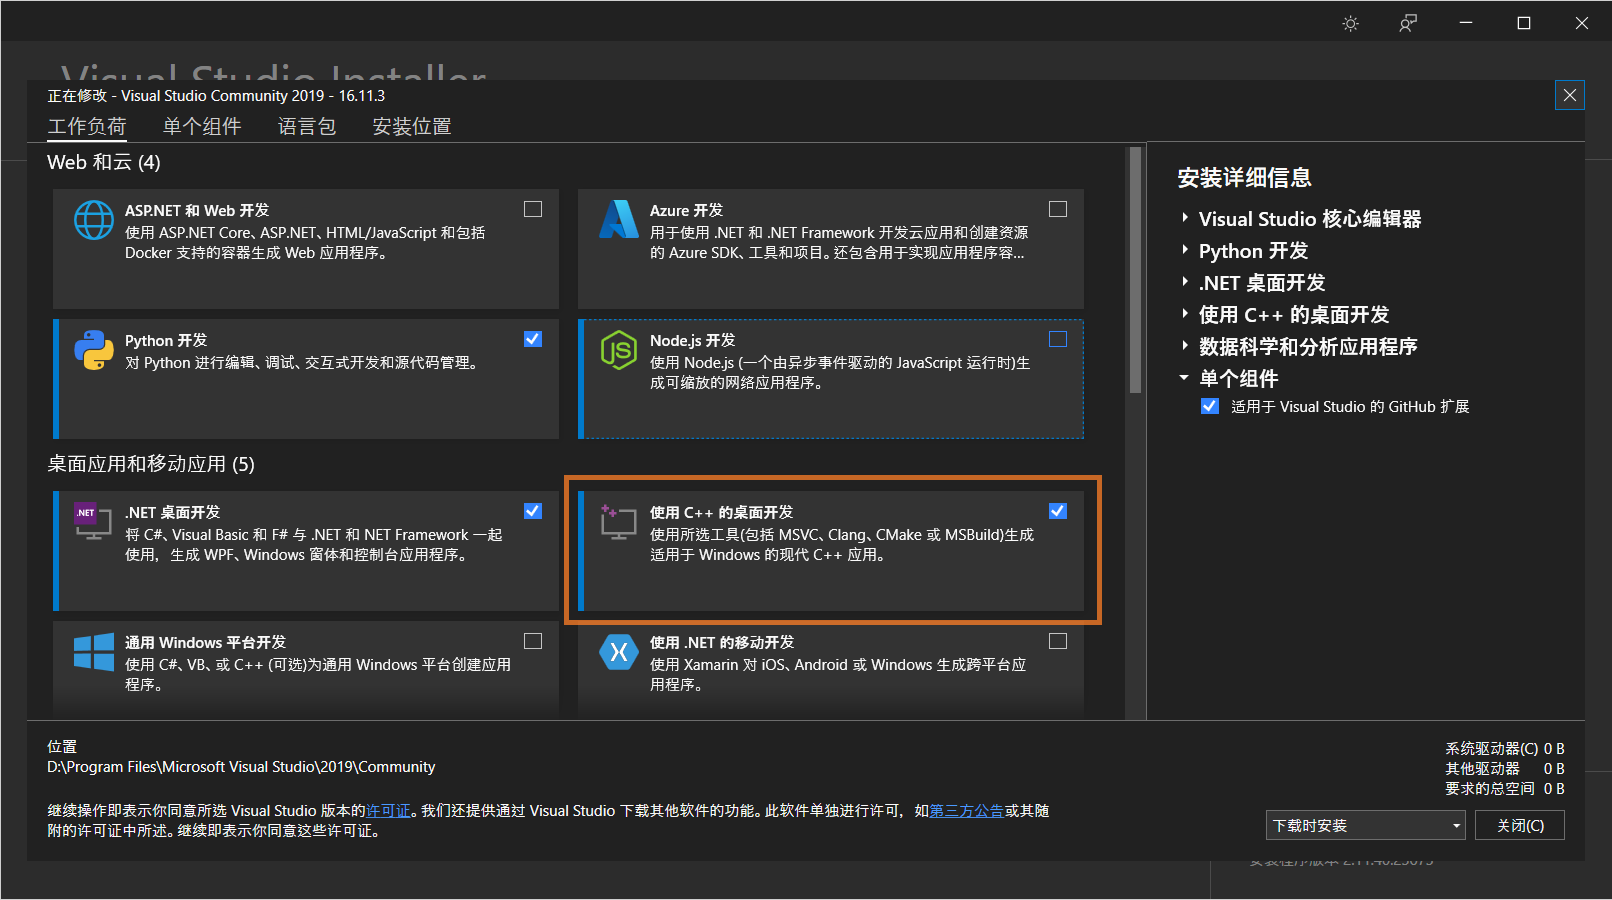Screen dimensions: 1612x900
Task: Click the 关闭(C) button
Action: pos(1520,825)
